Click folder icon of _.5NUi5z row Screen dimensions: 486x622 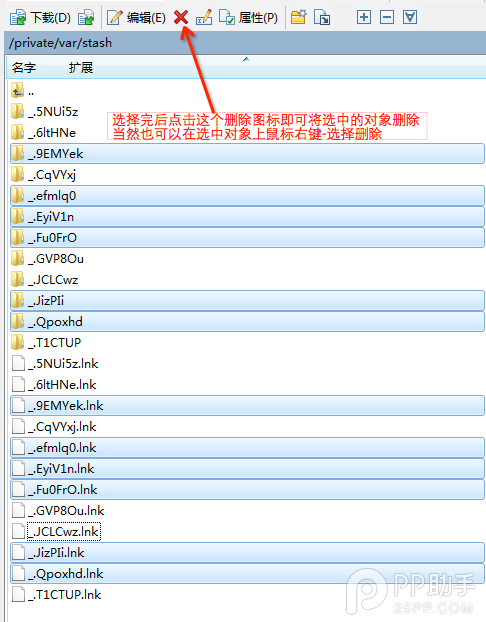click(x=17, y=111)
